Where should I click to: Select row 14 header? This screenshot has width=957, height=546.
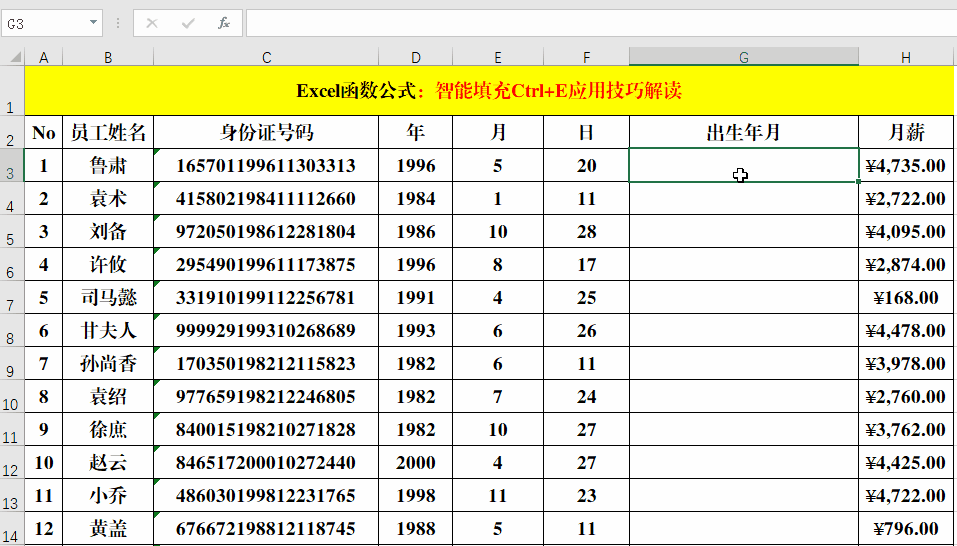(12, 528)
